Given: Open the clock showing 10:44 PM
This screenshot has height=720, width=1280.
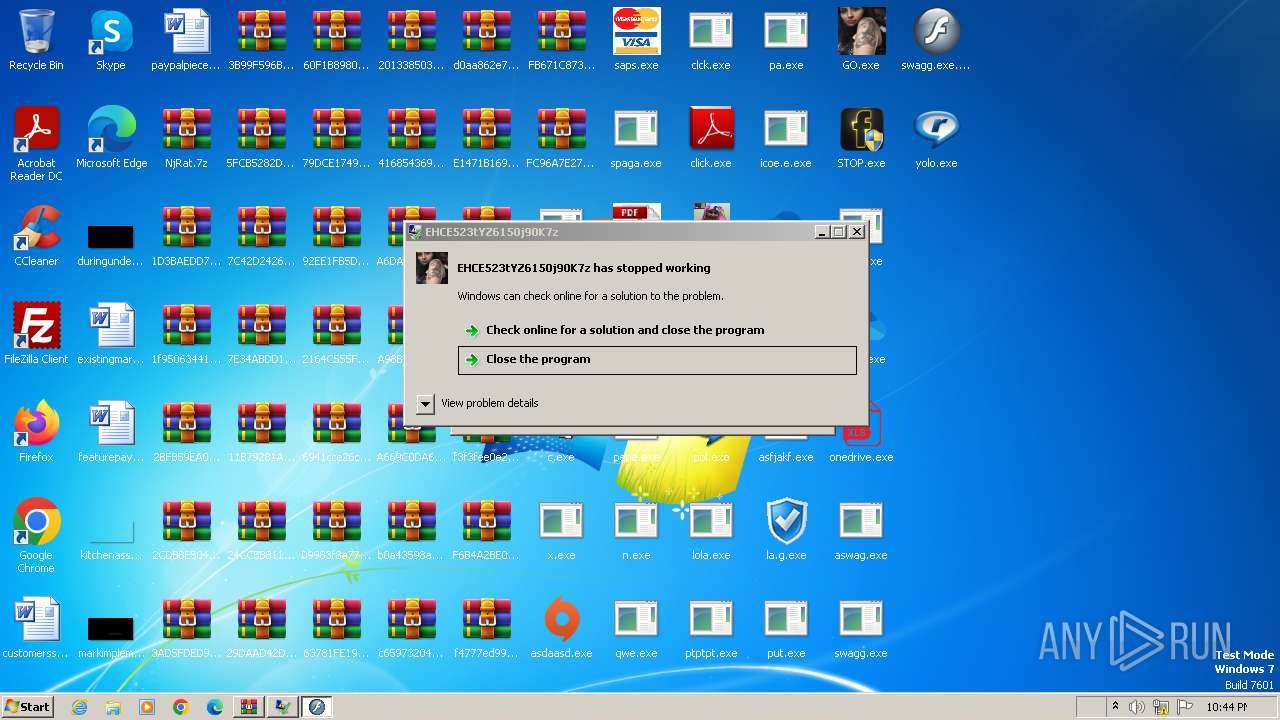Looking at the screenshot, I should [1226, 707].
